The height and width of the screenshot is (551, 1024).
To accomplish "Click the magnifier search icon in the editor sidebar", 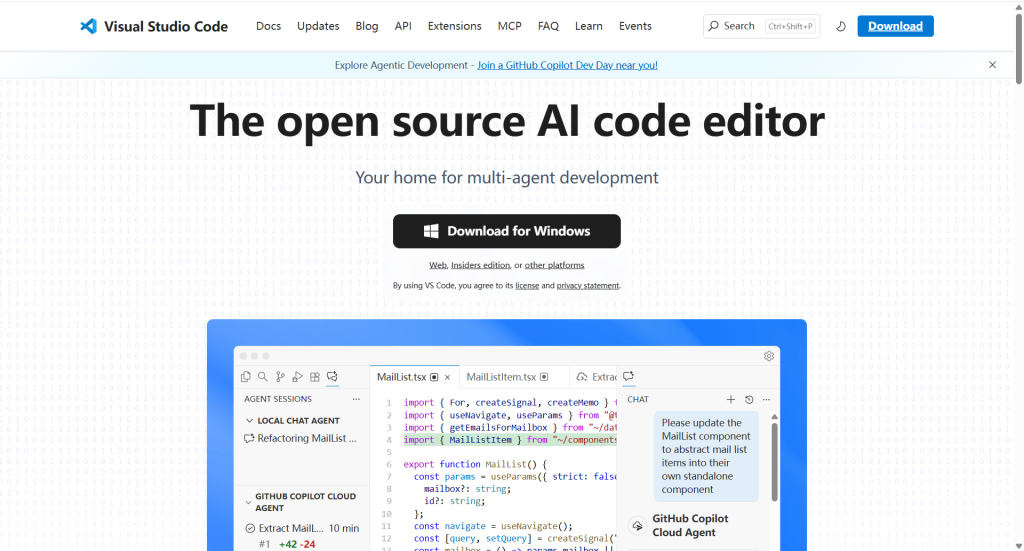I will [x=263, y=377].
